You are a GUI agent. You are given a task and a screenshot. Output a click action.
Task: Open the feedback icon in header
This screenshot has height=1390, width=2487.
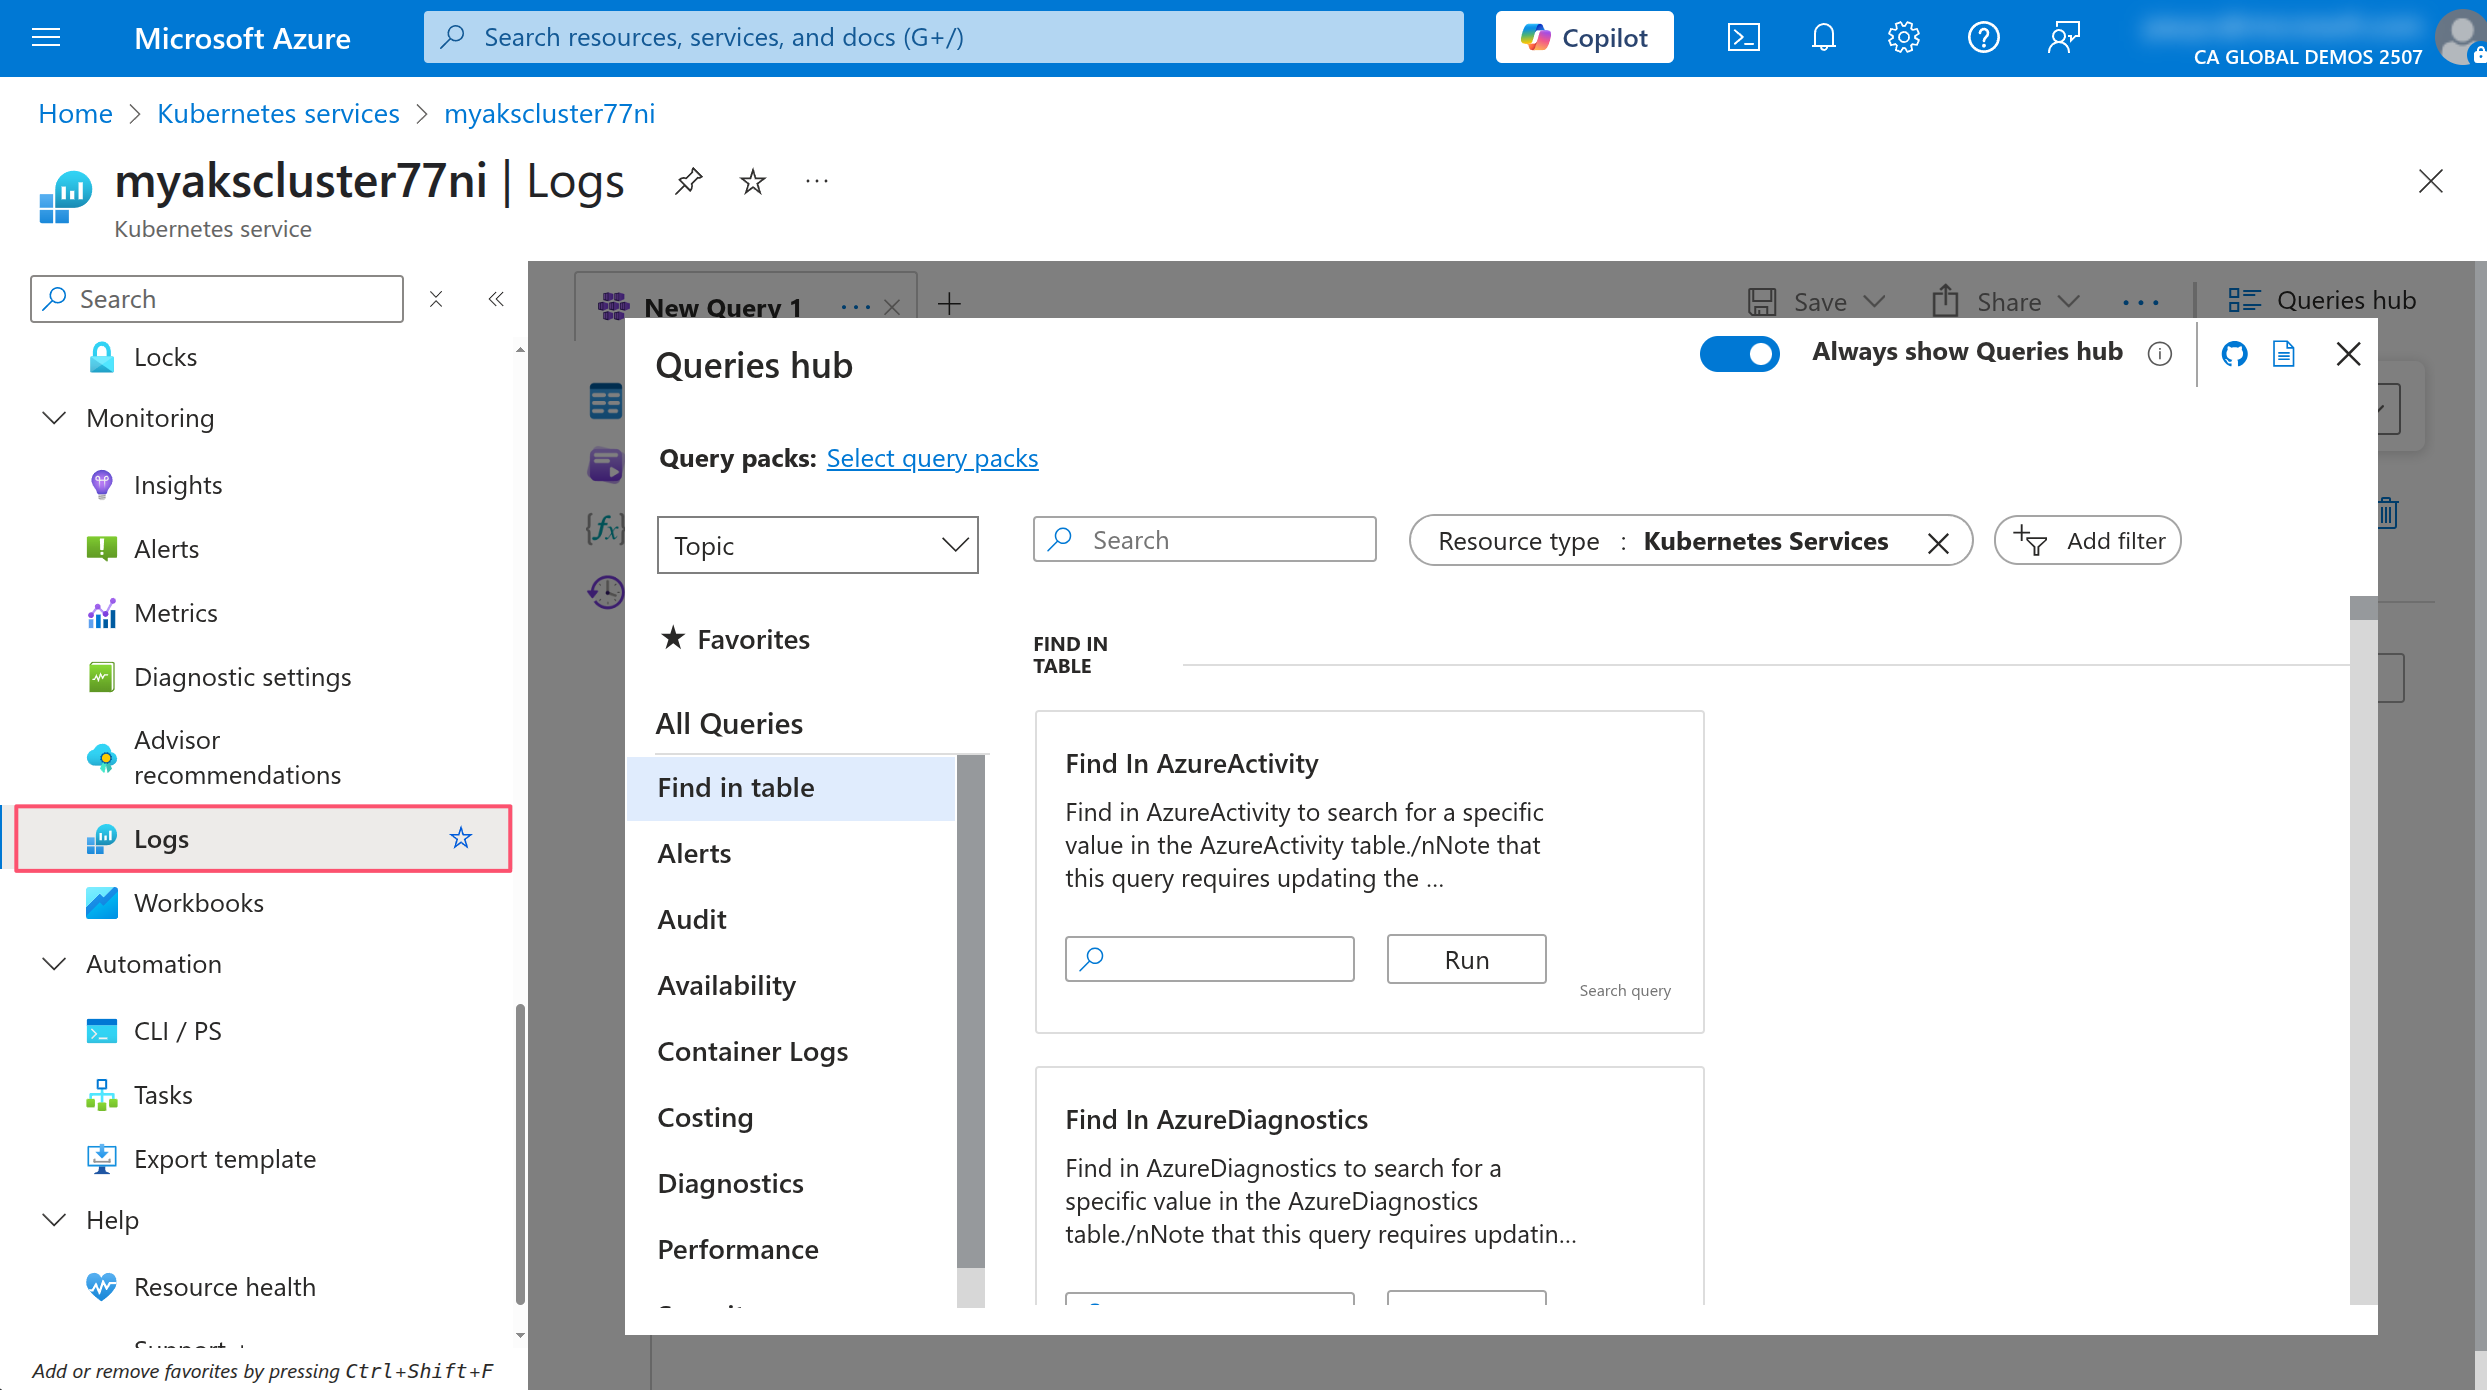pyautogui.click(x=2063, y=38)
